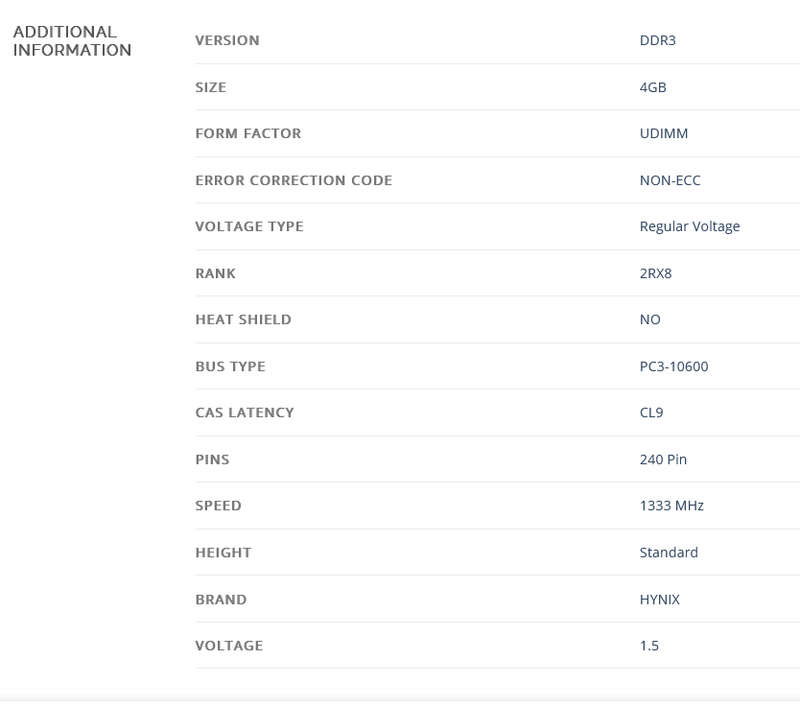Select the PC3-10600 bus type value
Viewport: 800px width, 707px height.
tap(674, 367)
